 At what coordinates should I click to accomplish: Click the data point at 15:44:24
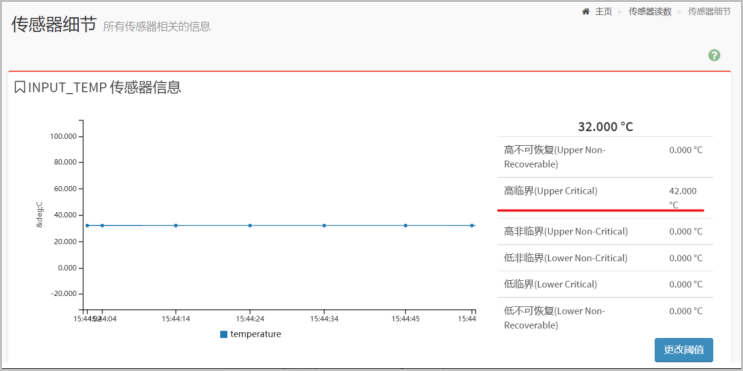250,226
